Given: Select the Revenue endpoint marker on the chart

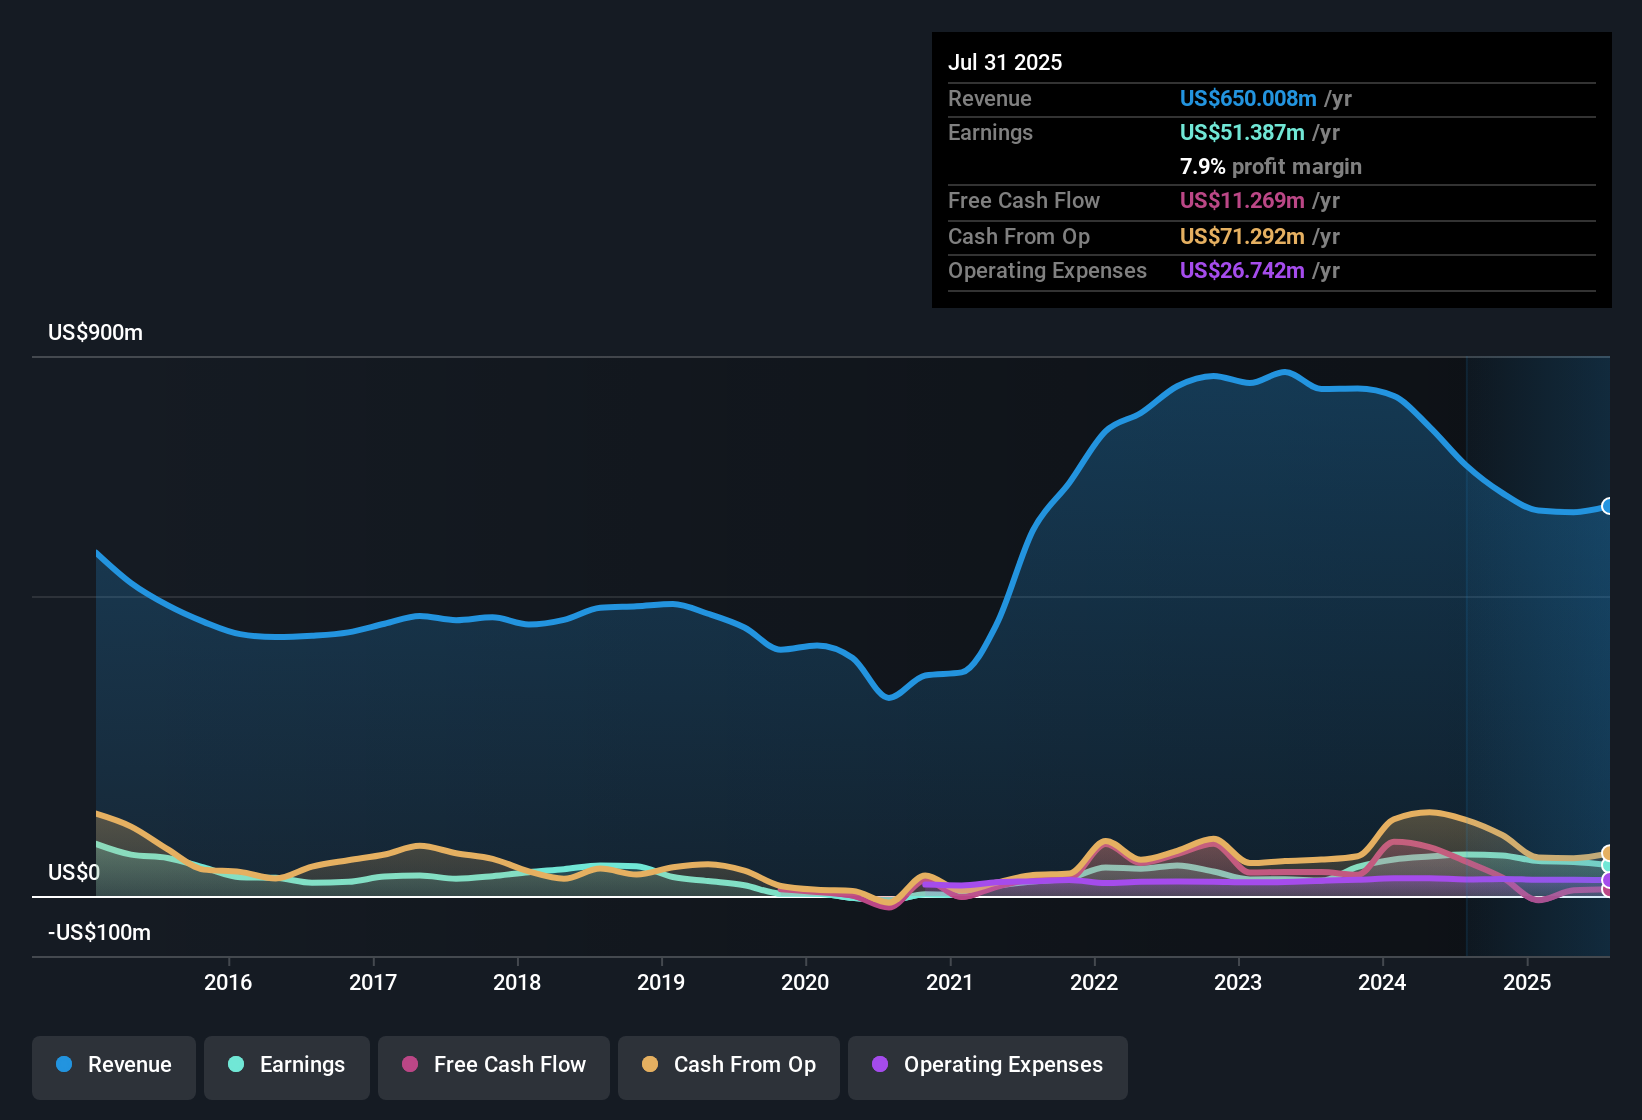Looking at the screenshot, I should click(1607, 508).
